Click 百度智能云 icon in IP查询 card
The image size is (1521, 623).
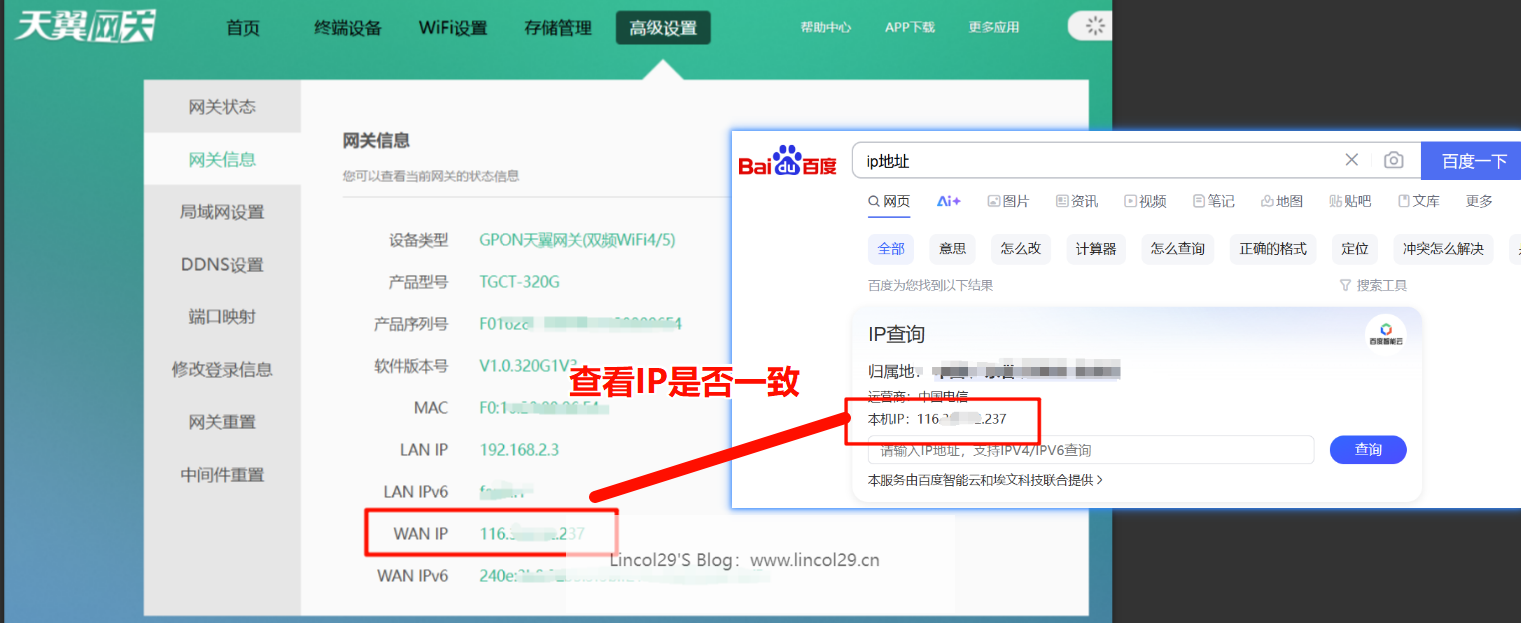point(1385,334)
